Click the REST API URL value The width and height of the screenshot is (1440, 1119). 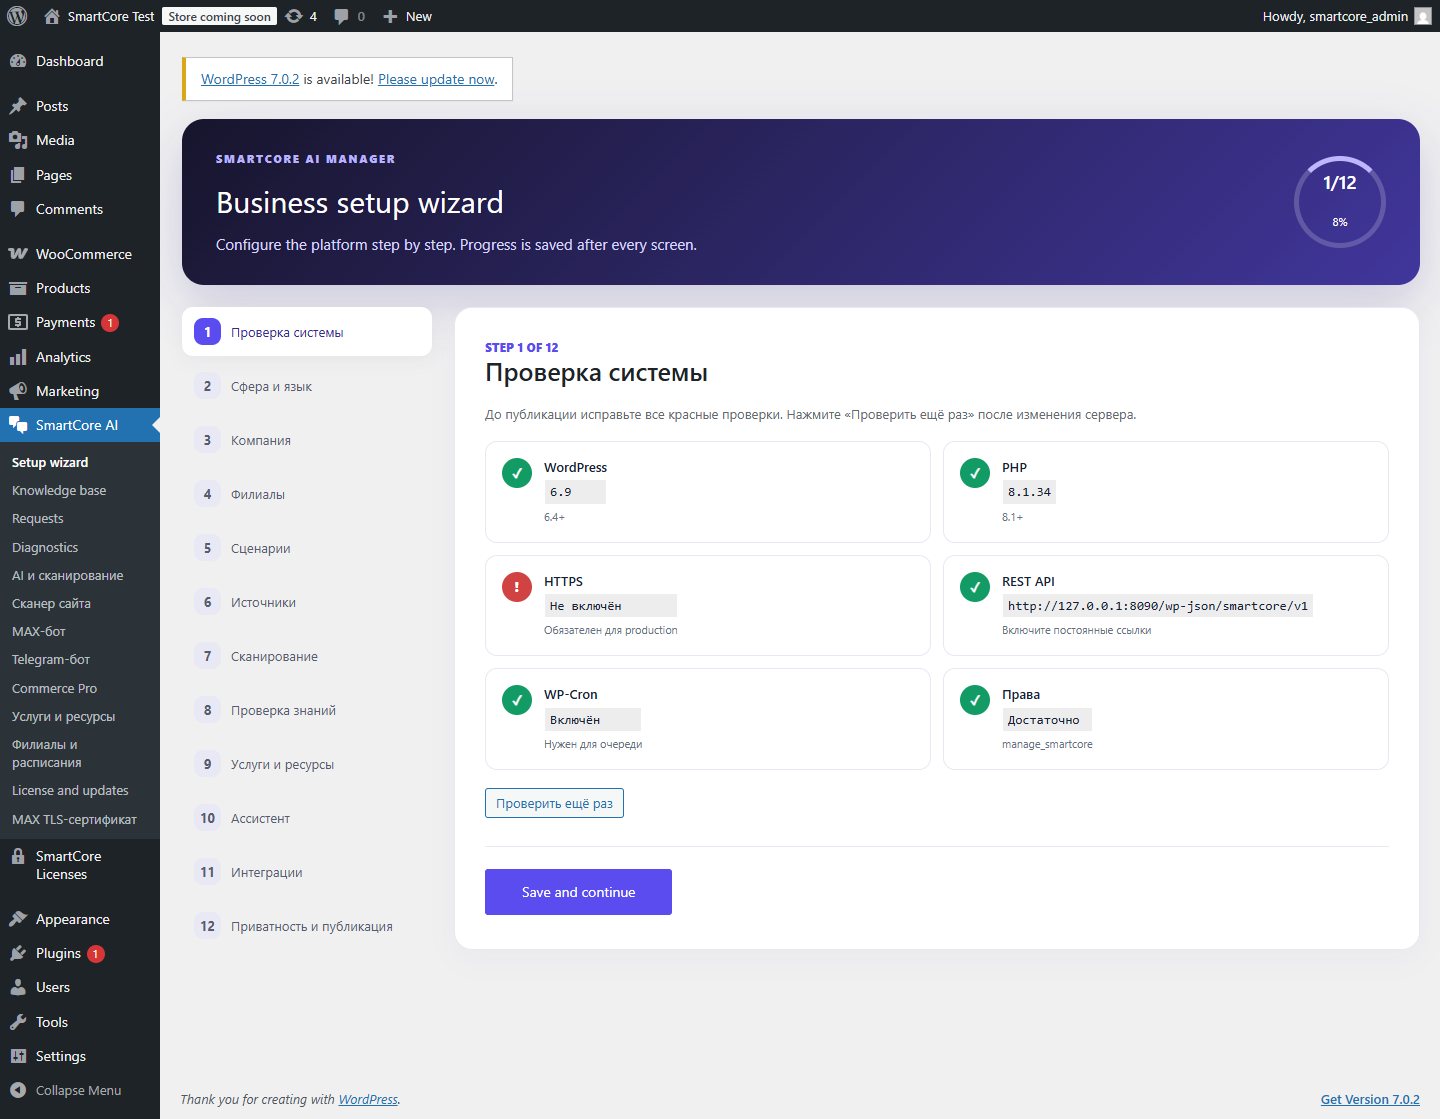point(1157,606)
